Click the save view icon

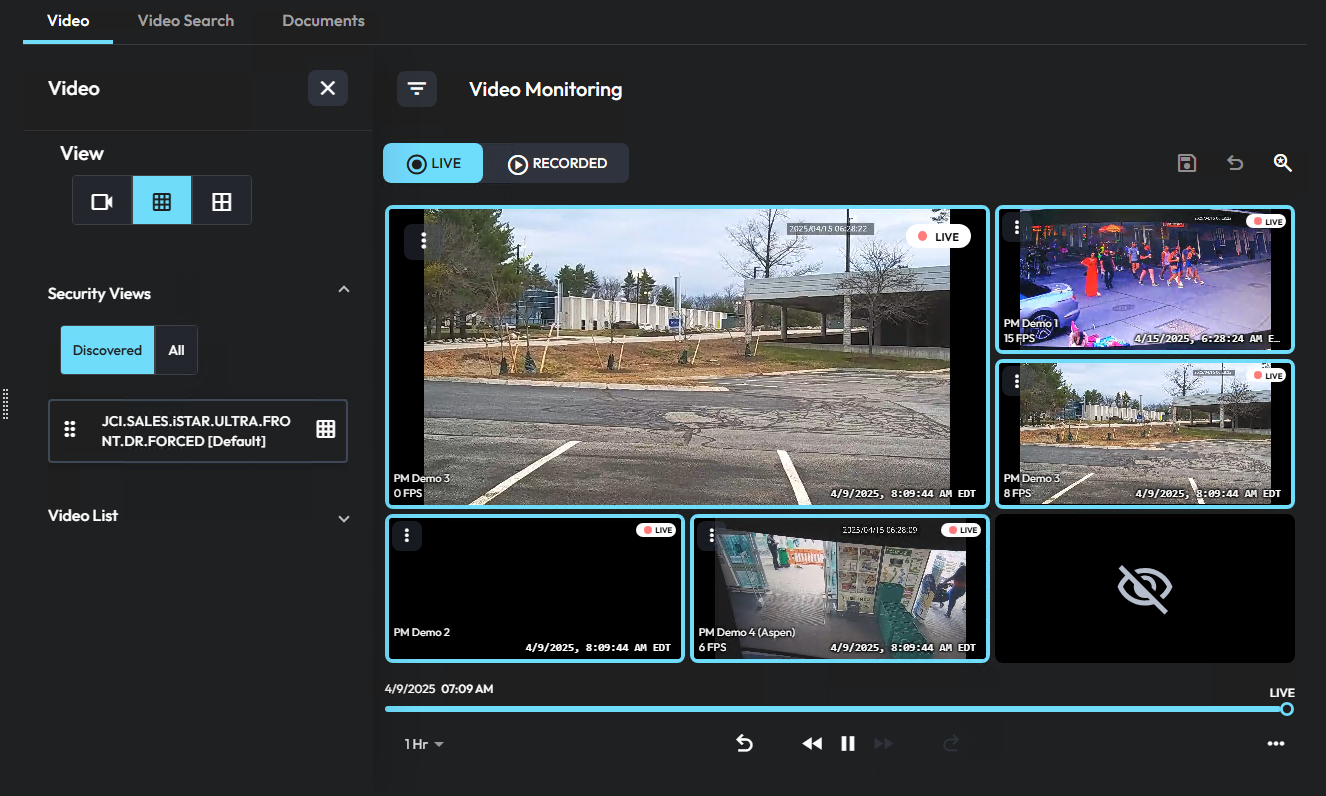pos(1187,162)
